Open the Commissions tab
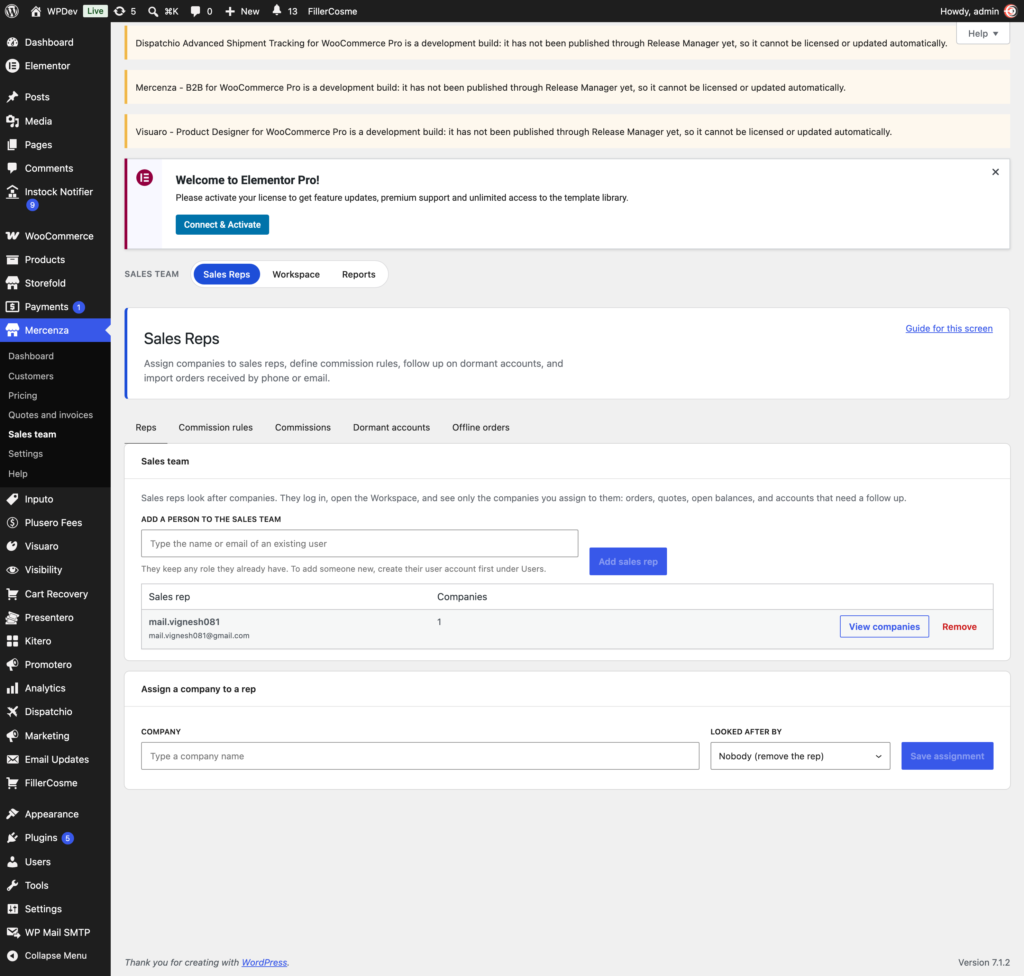This screenshot has width=1024, height=976. click(303, 427)
